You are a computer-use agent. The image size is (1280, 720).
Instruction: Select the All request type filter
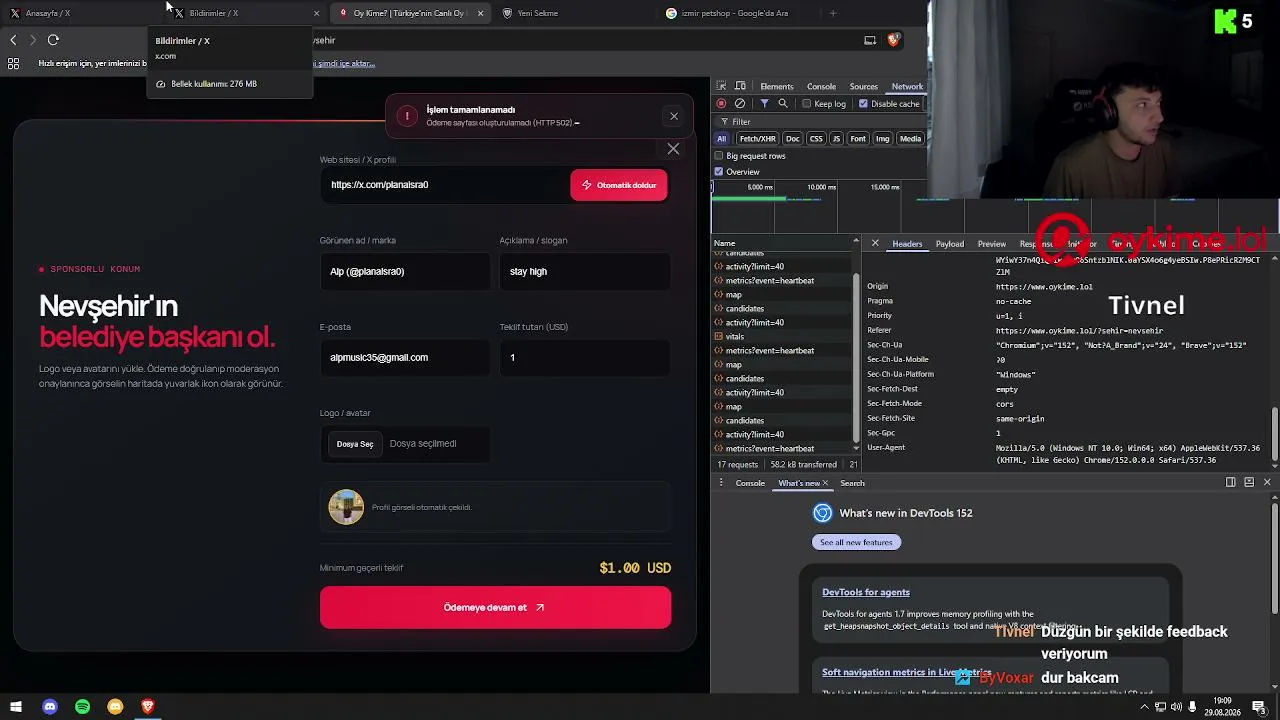point(721,139)
